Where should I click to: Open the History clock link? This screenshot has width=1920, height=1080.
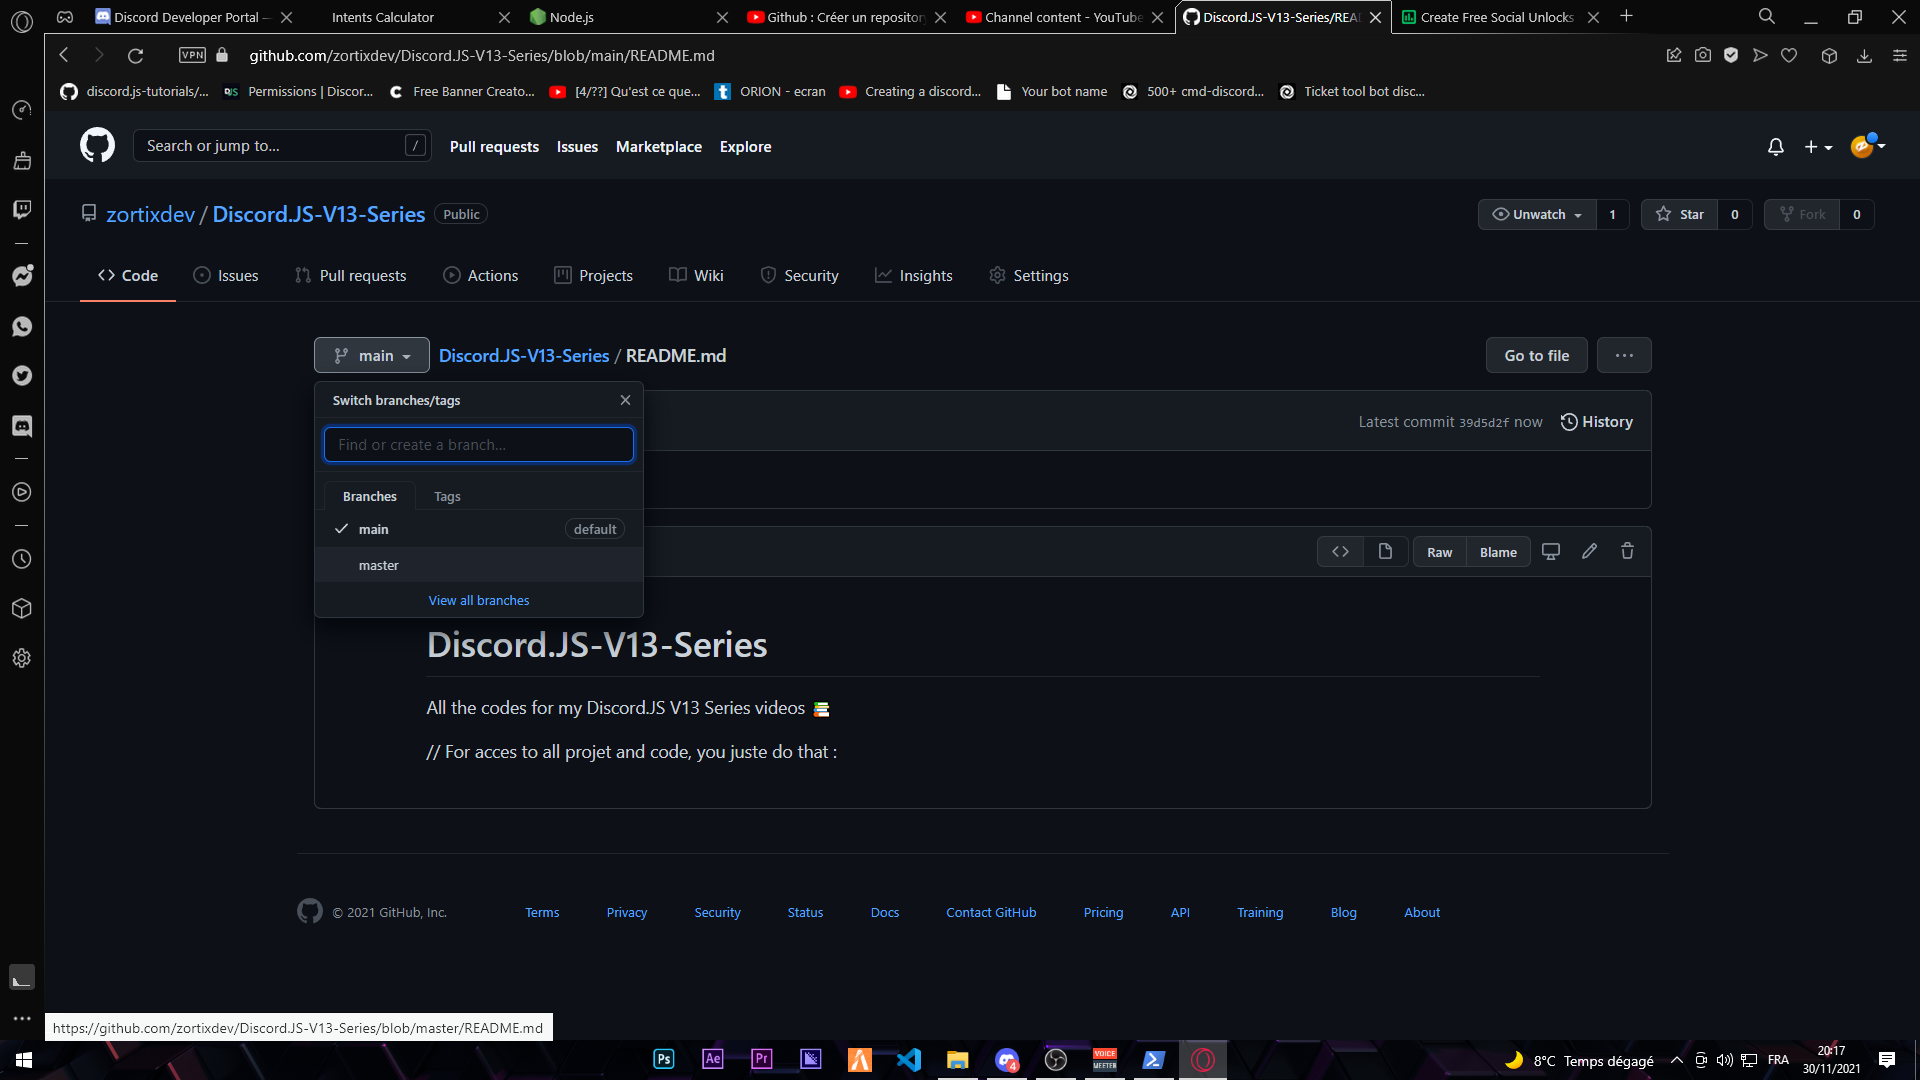click(x=1597, y=422)
